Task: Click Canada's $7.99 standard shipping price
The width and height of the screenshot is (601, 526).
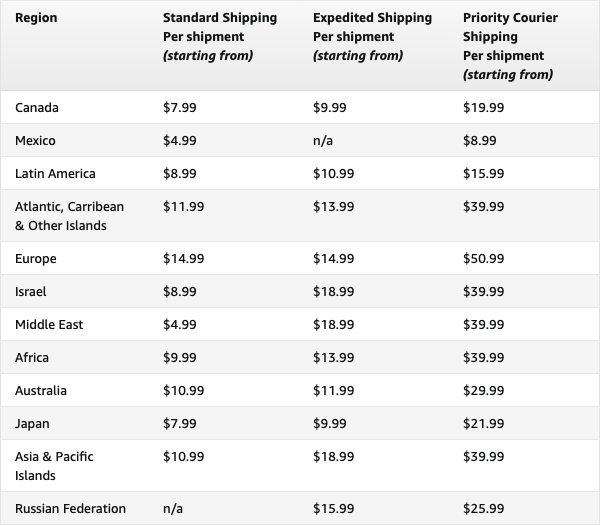Action: click(180, 107)
